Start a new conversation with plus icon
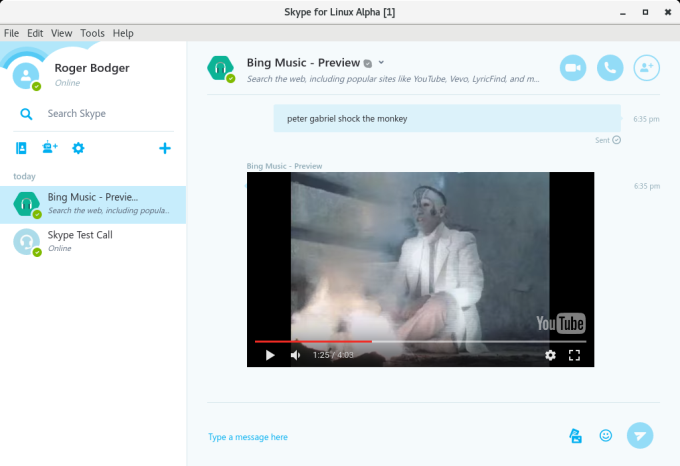This screenshot has height=466, width=680. pos(165,148)
